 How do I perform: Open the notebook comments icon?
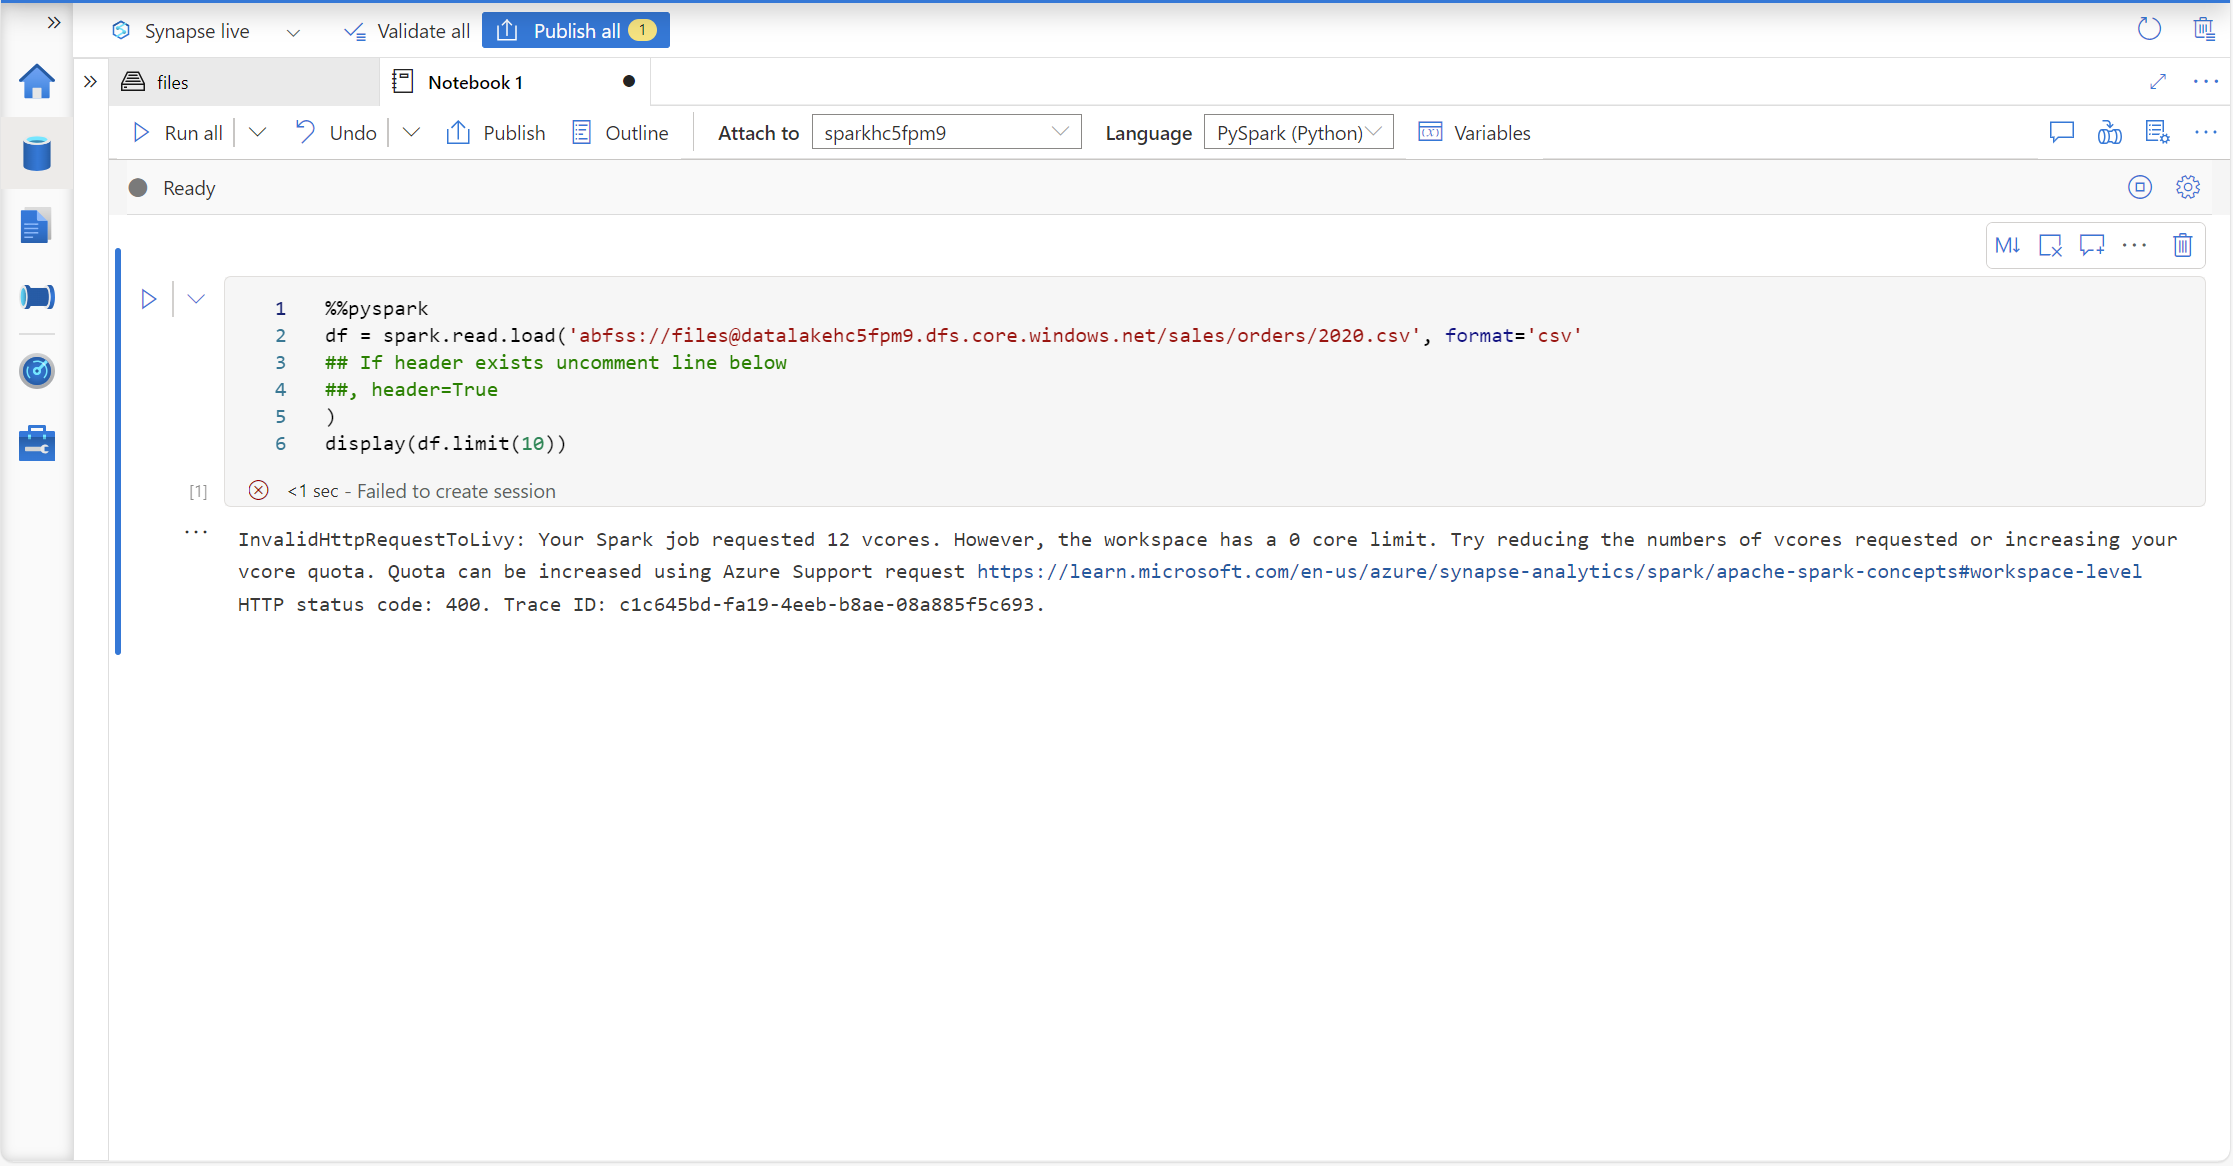click(x=2061, y=132)
